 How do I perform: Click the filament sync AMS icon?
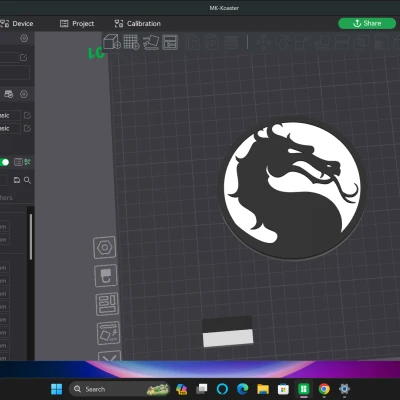tap(9, 94)
